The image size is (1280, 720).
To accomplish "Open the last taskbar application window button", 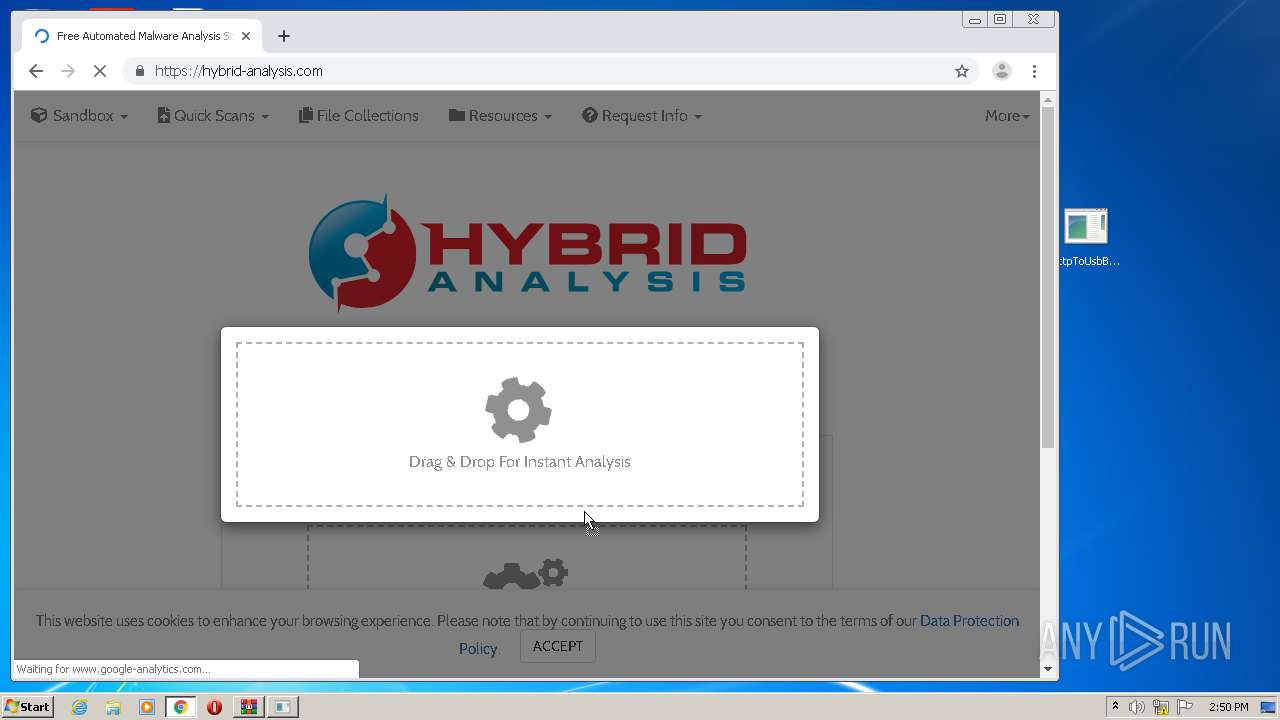I will pyautogui.click(x=283, y=707).
